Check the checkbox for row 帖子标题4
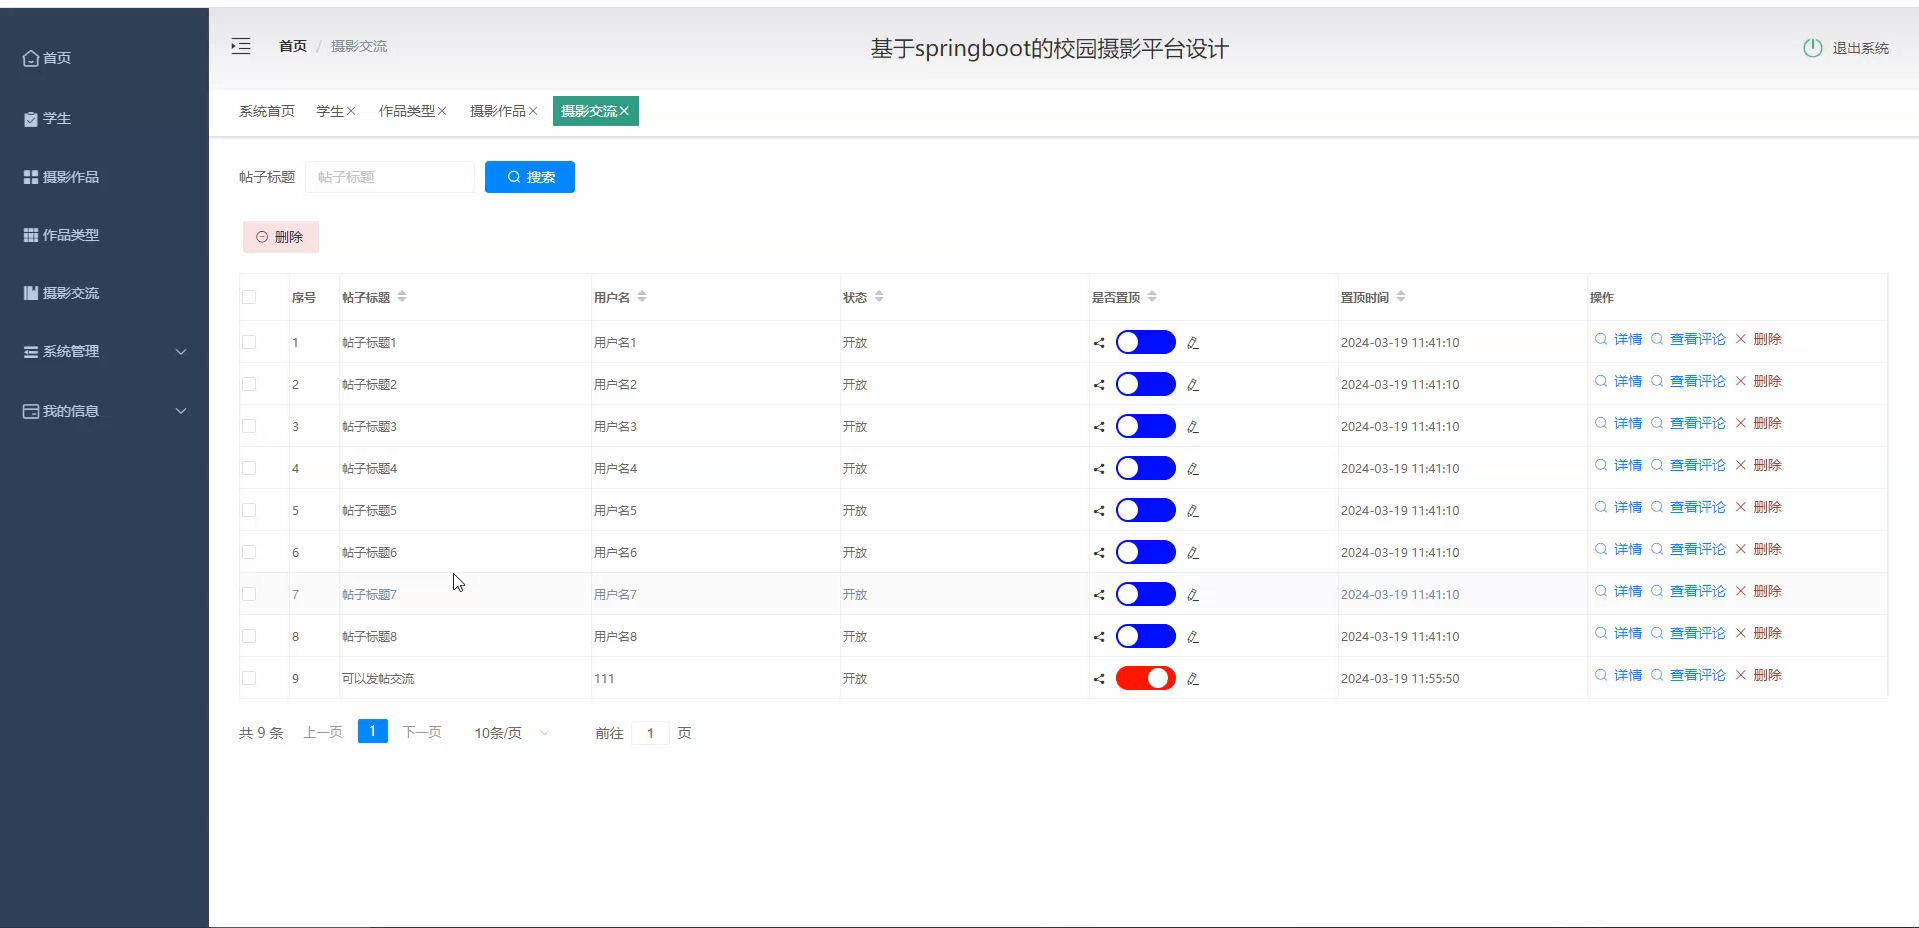The height and width of the screenshot is (928, 1919). tap(249, 468)
